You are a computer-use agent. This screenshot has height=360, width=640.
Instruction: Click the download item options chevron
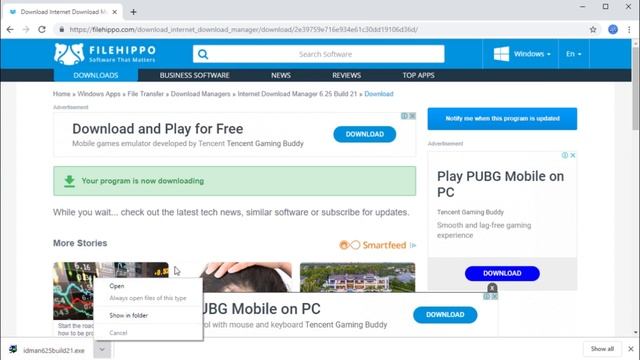point(102,349)
